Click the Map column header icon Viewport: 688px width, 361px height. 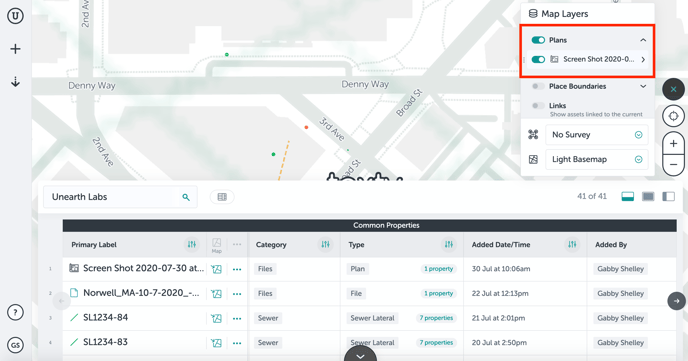[x=217, y=245]
